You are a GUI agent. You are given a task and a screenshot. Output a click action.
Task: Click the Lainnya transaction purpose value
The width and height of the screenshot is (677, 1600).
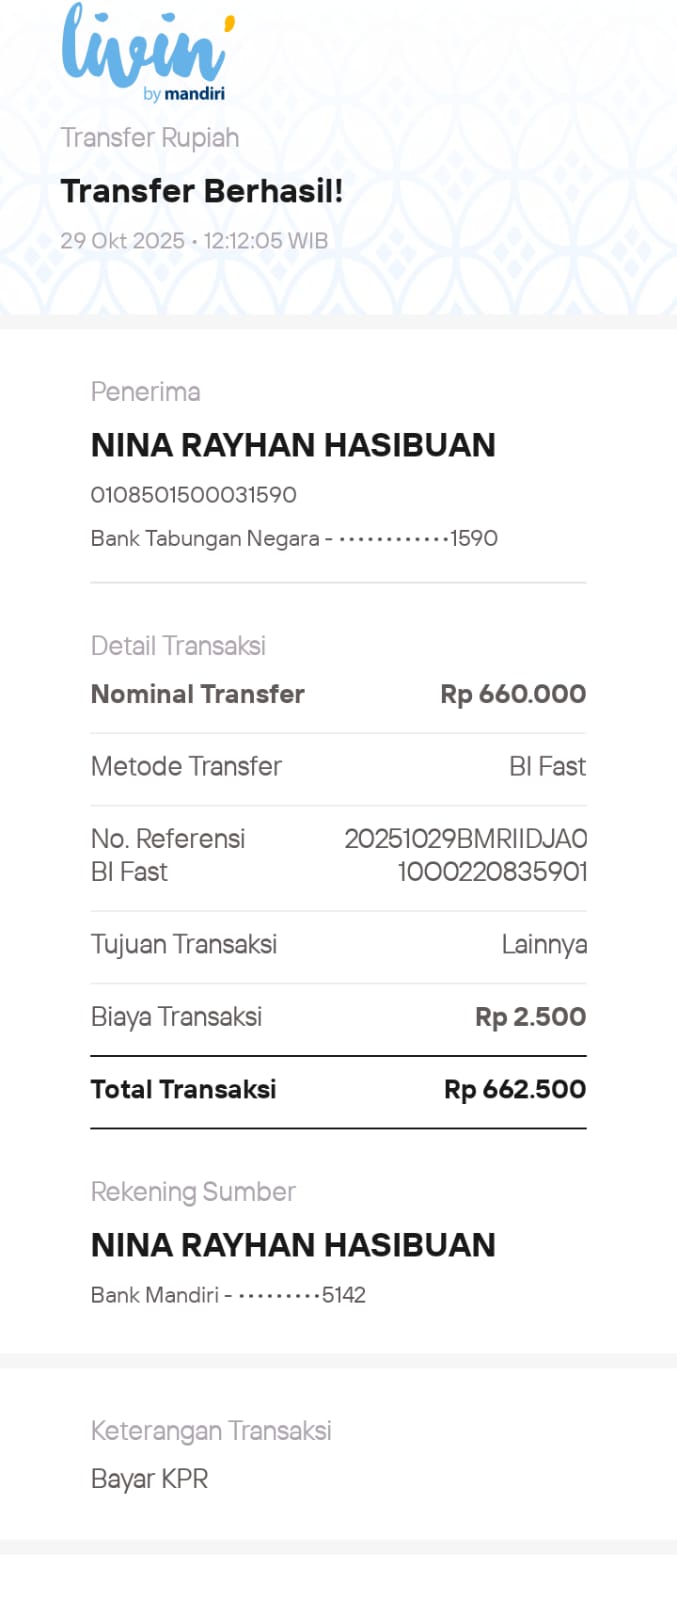544,945
